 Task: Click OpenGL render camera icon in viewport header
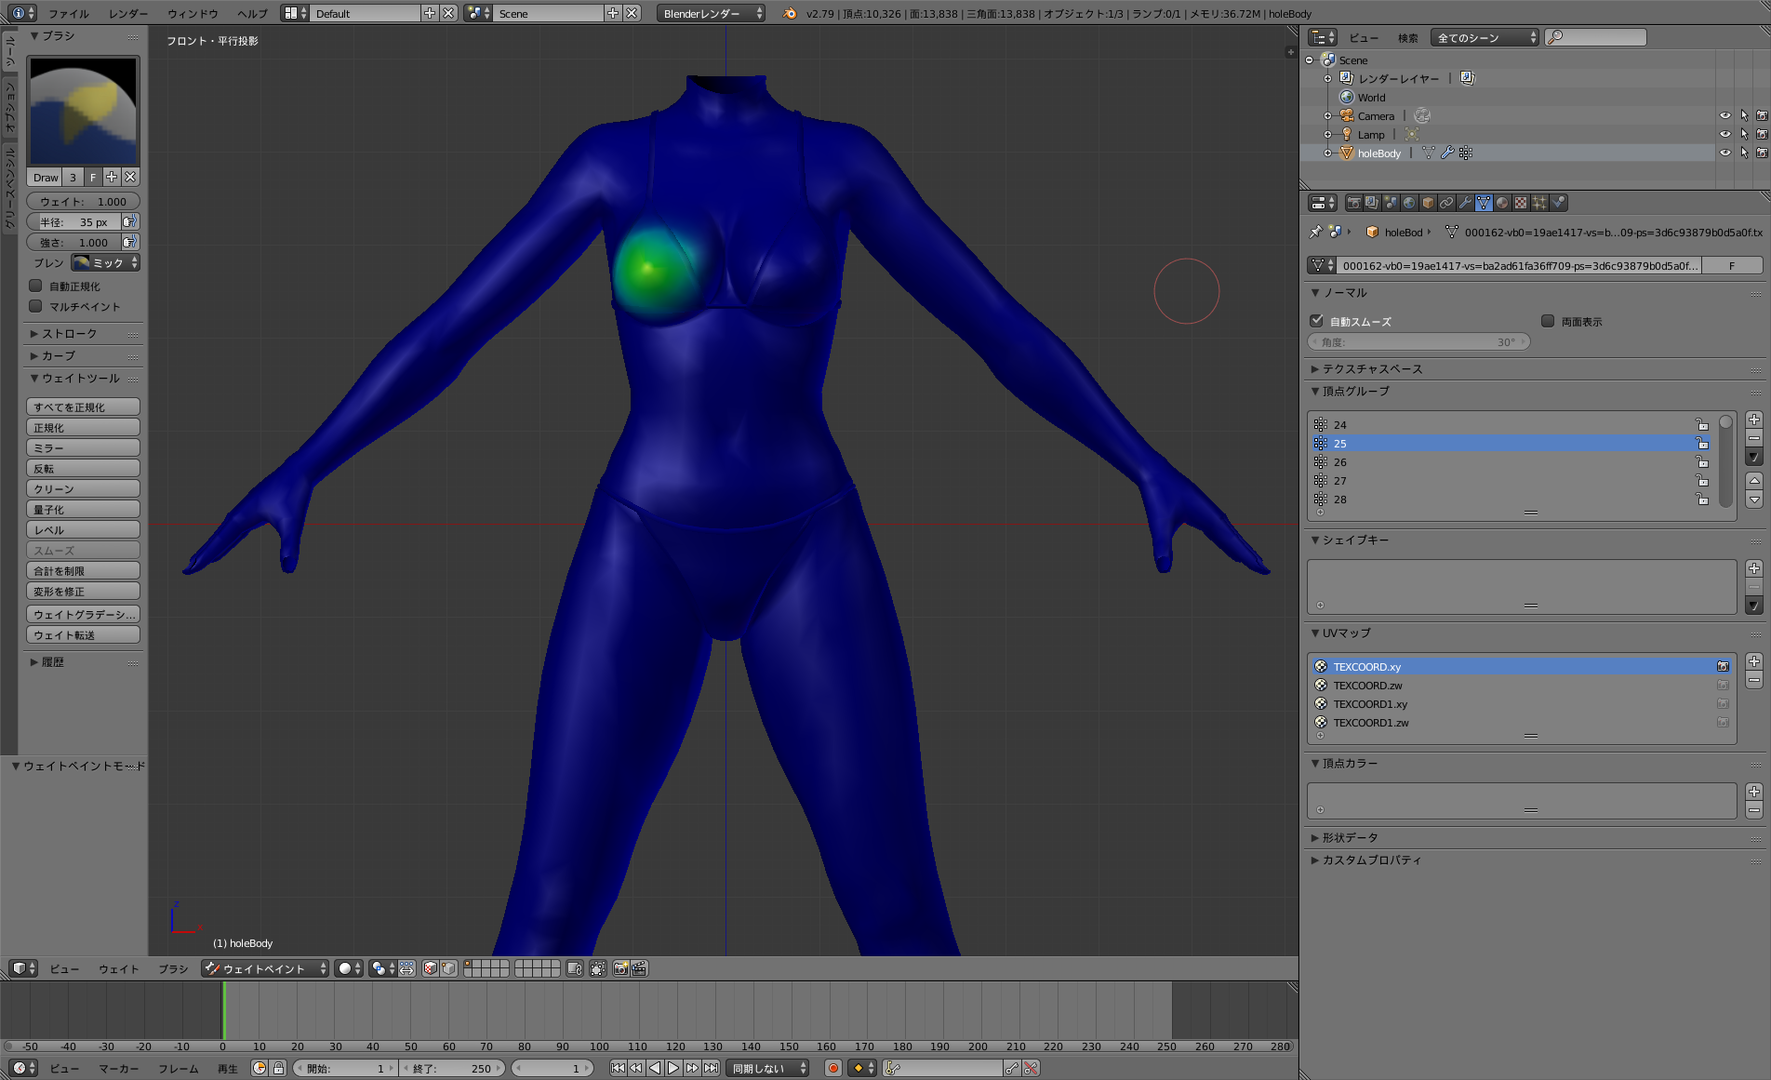click(621, 968)
